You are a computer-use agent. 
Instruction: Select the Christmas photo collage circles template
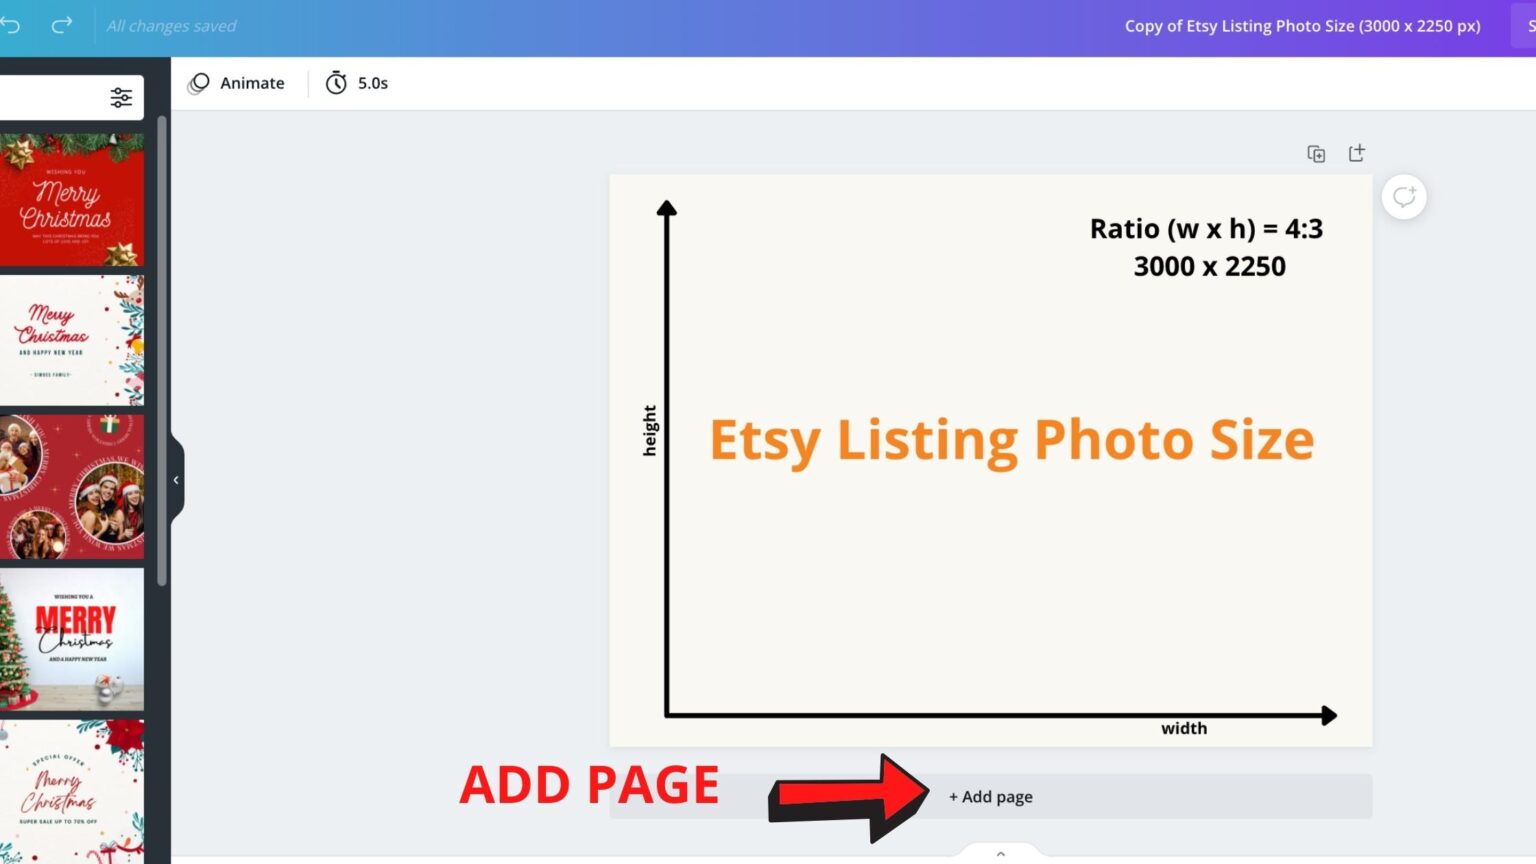coord(72,487)
